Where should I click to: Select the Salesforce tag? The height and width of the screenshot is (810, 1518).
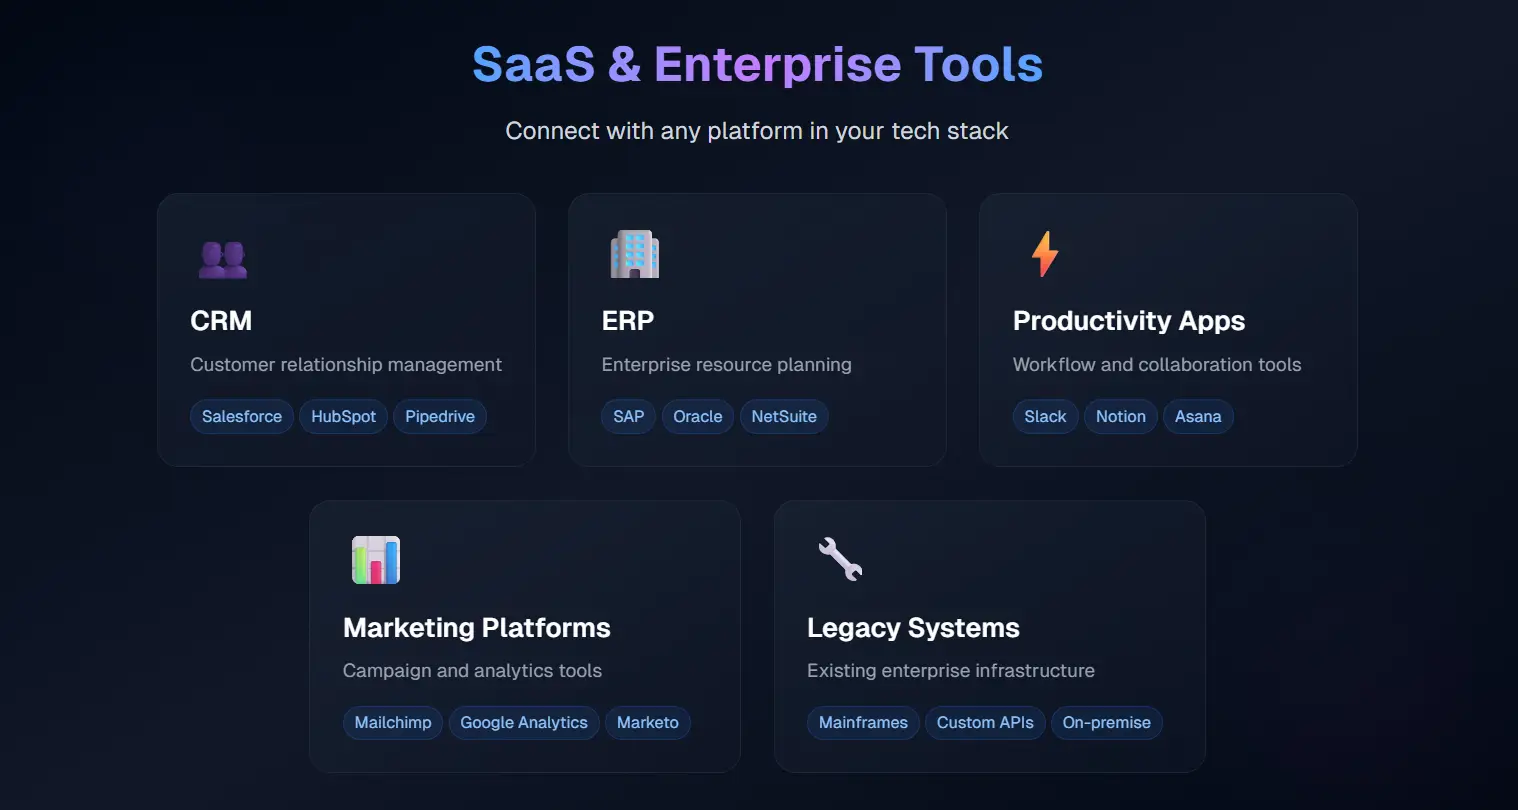pos(242,417)
